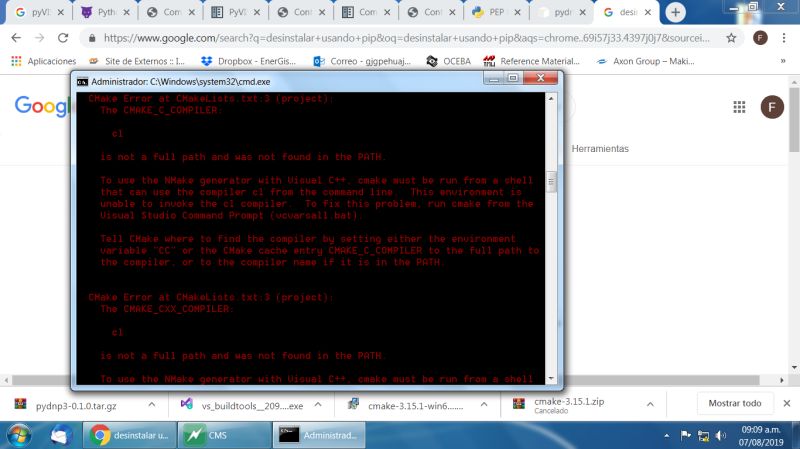Open Dropbox - EnerGis bookmark
The height and width of the screenshot is (449, 800).
pyautogui.click(x=248, y=61)
